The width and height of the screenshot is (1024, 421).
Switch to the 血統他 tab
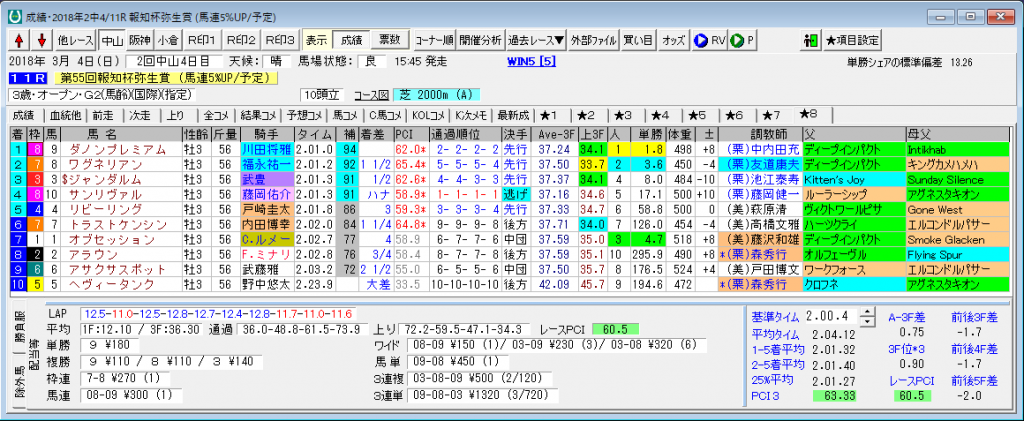click(66, 114)
